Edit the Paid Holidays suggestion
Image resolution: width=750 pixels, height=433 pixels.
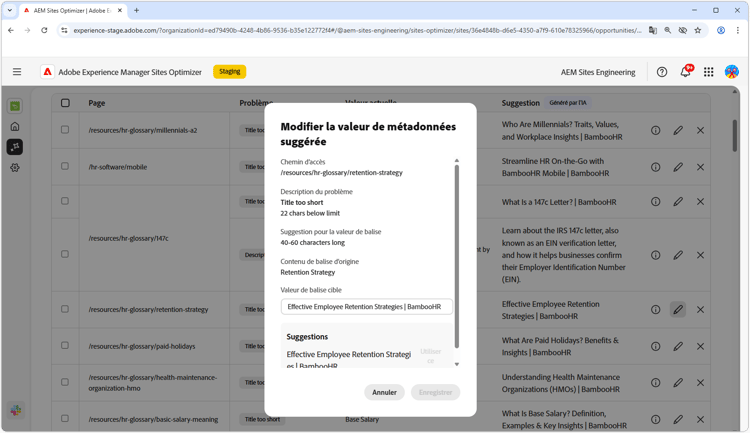(678, 346)
